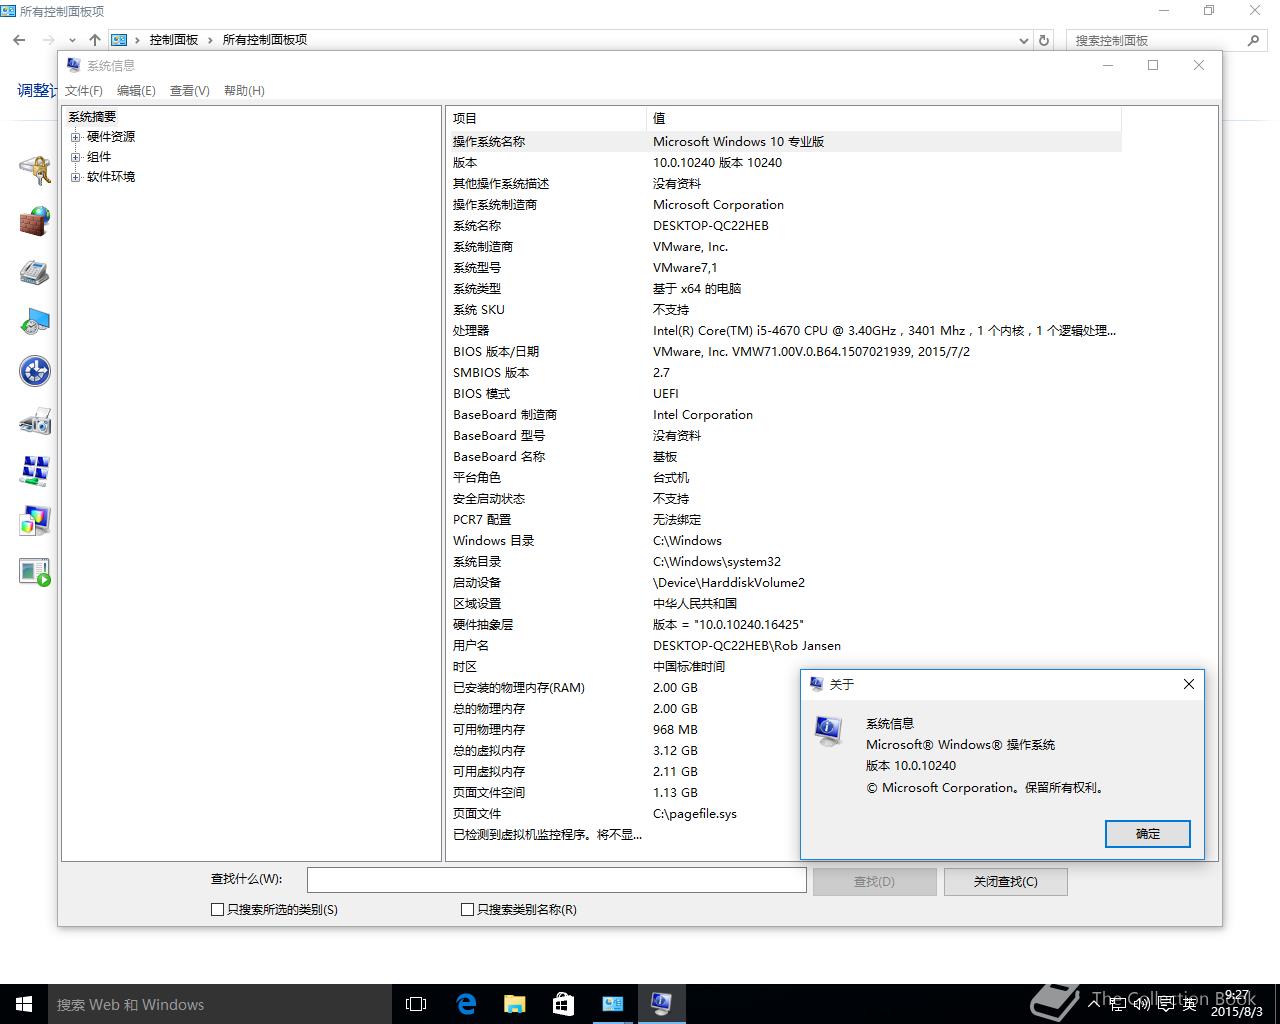Open 文件(F) menu

[84, 90]
